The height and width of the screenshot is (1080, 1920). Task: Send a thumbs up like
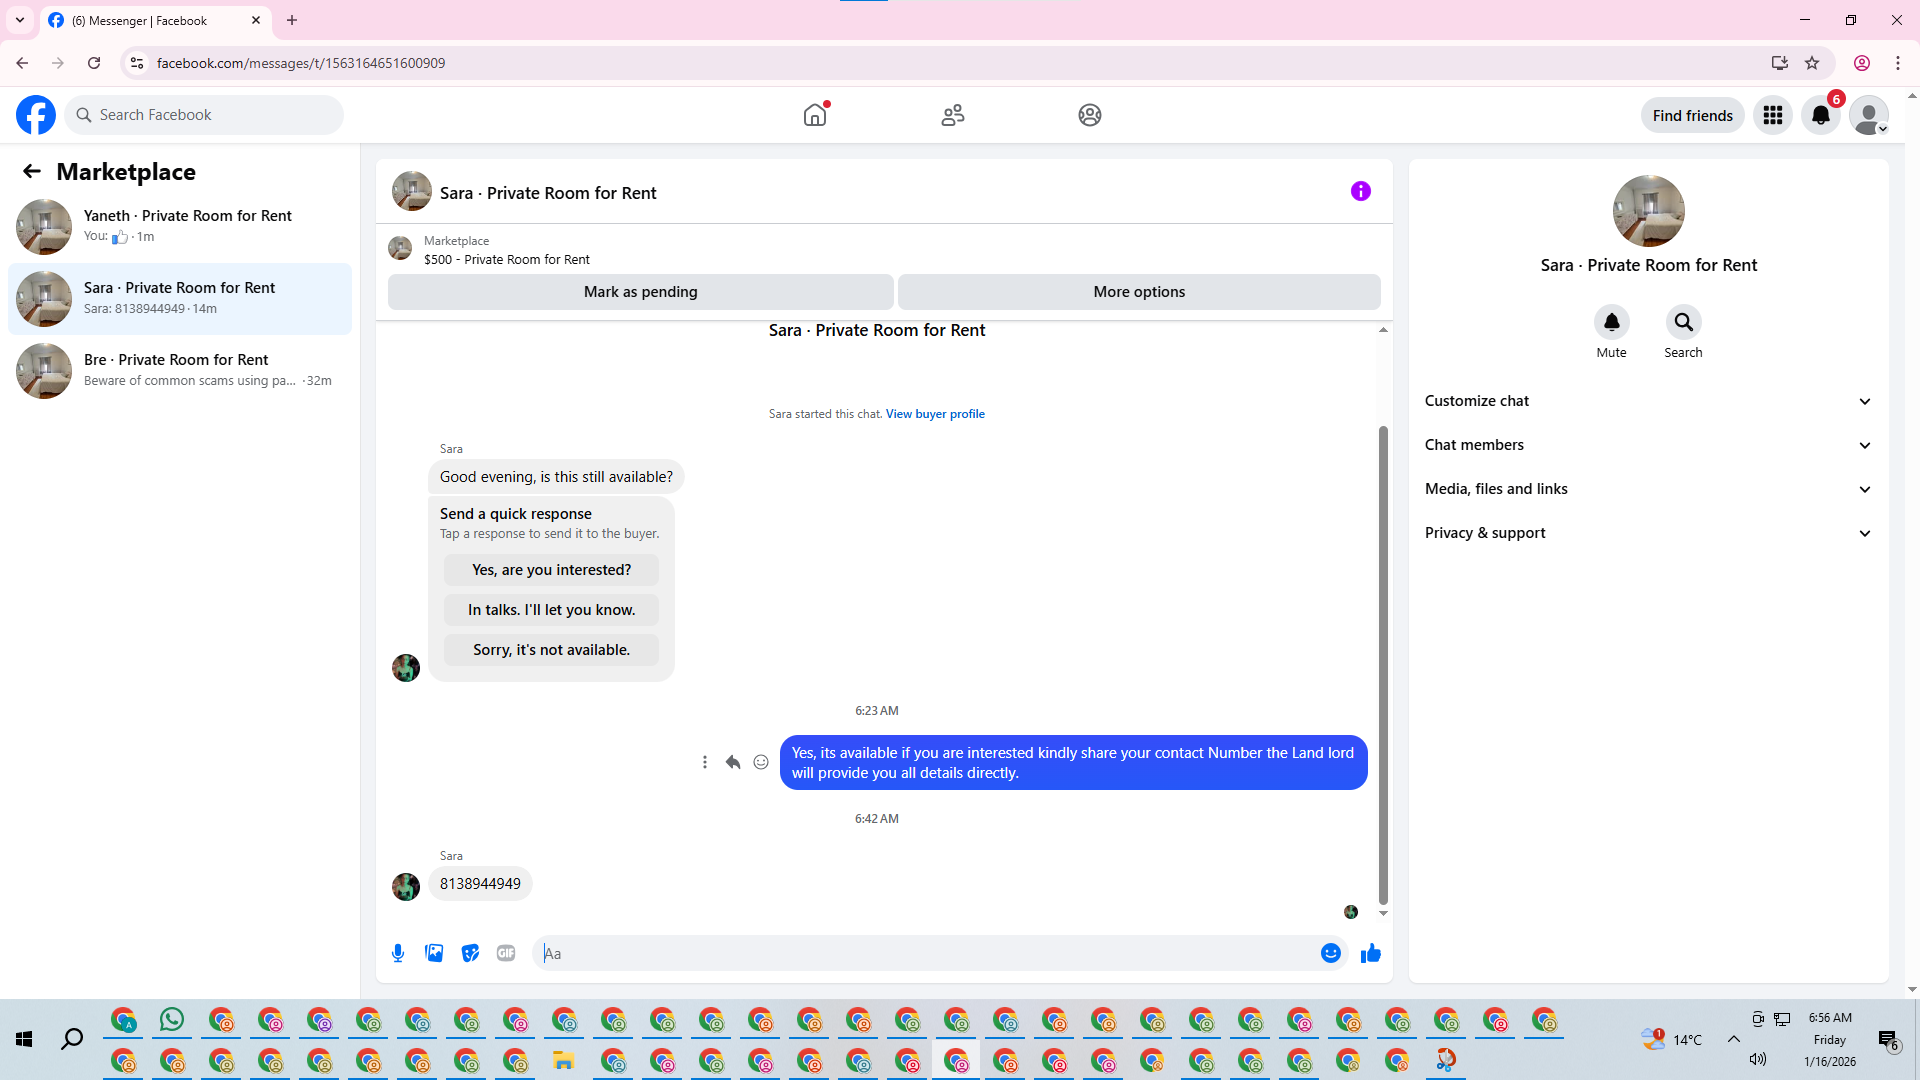pyautogui.click(x=1370, y=953)
